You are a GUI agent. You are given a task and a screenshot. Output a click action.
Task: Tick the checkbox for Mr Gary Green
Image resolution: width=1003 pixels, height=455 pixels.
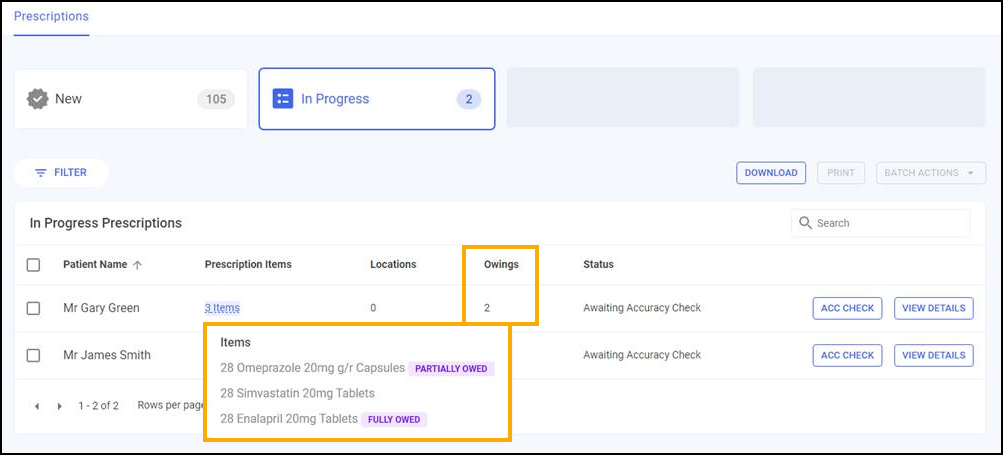pos(33,308)
